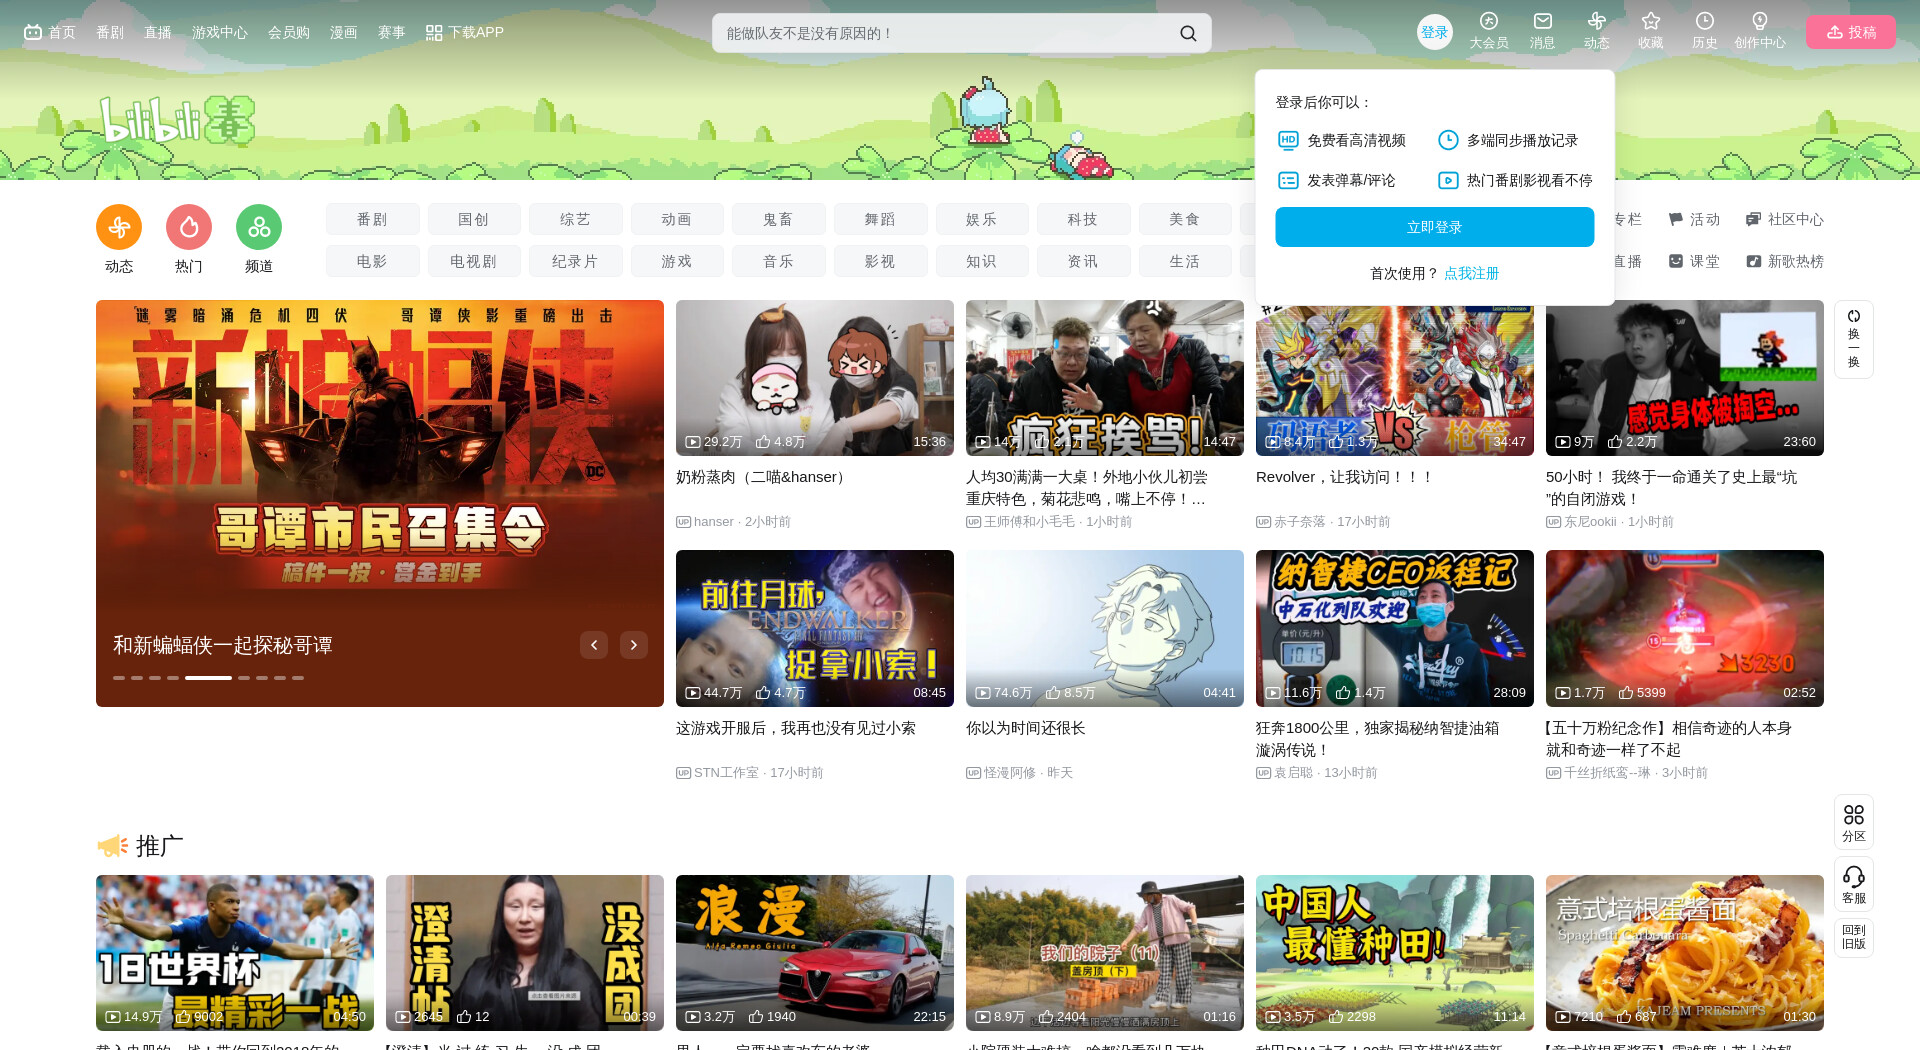Go to next banner slide arrow
The height and width of the screenshot is (1050, 1920).
click(x=634, y=645)
